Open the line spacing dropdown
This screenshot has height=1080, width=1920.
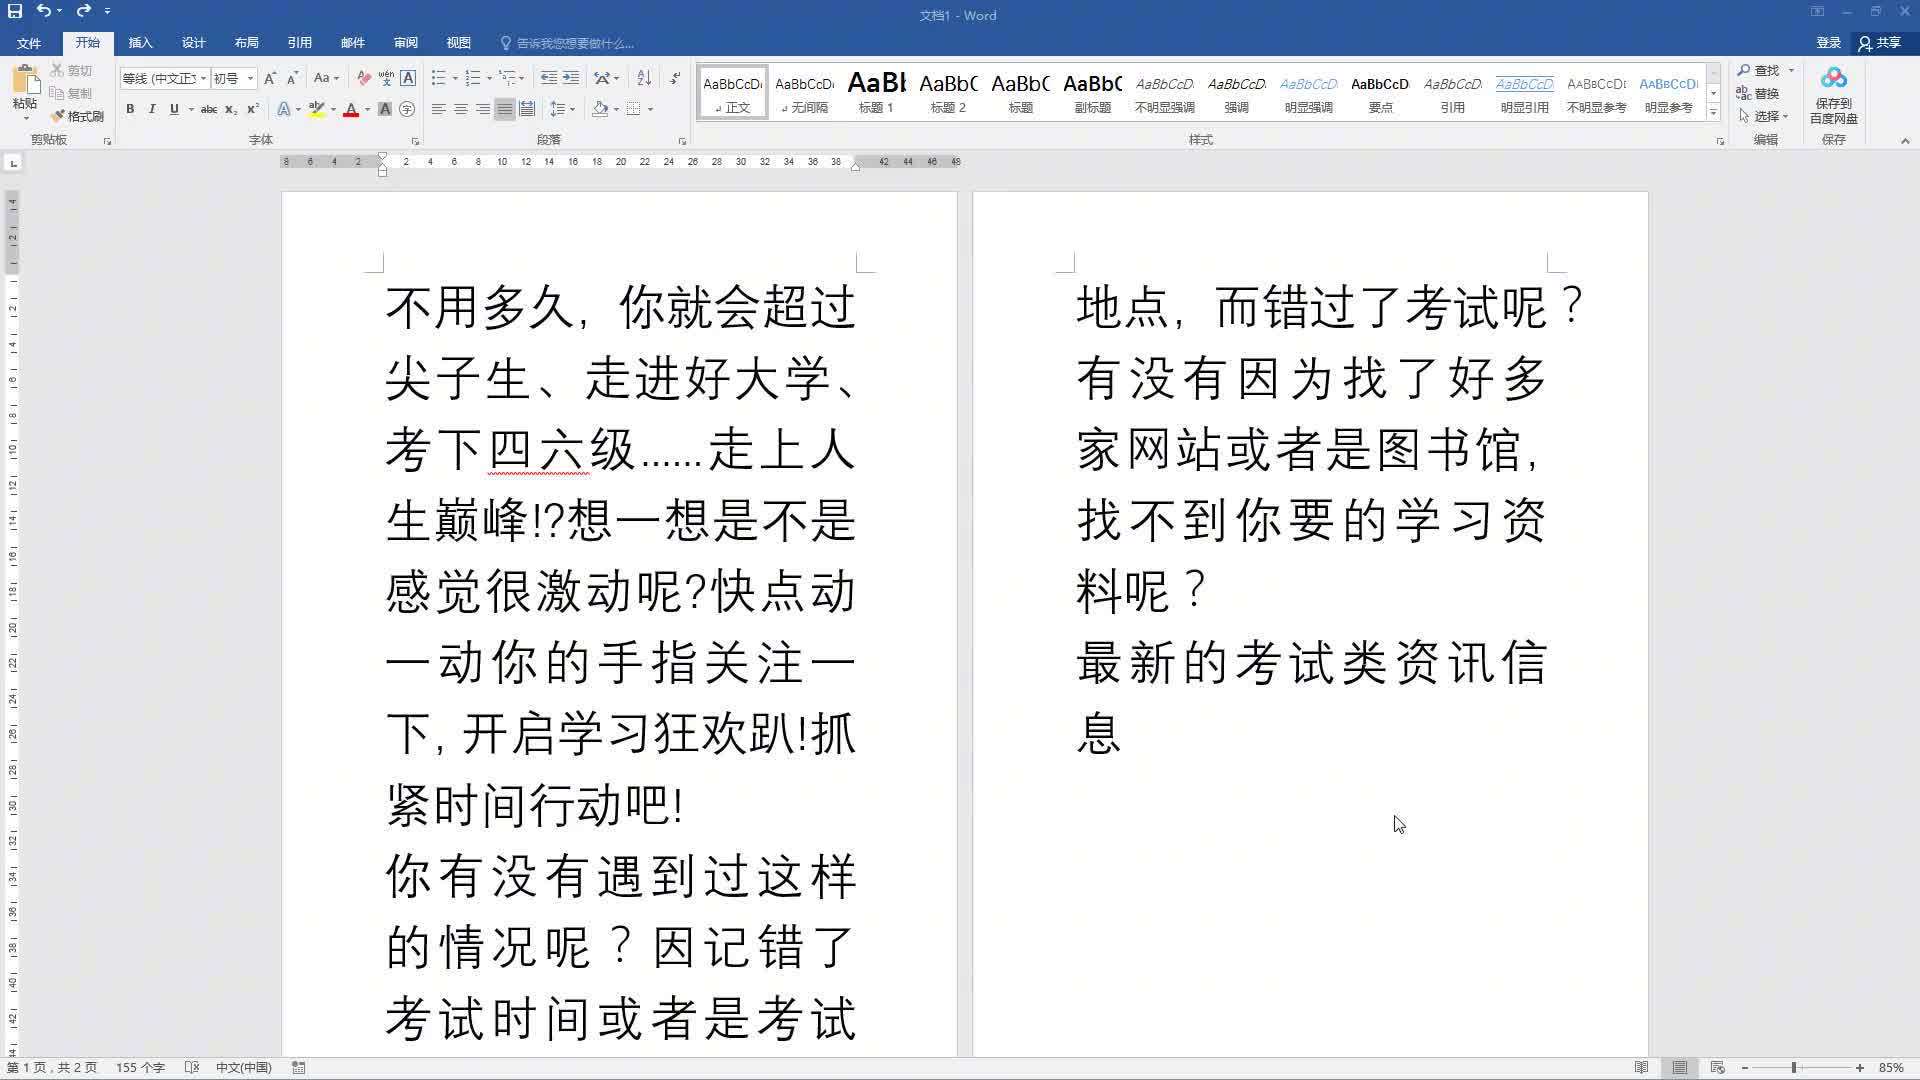tap(560, 109)
